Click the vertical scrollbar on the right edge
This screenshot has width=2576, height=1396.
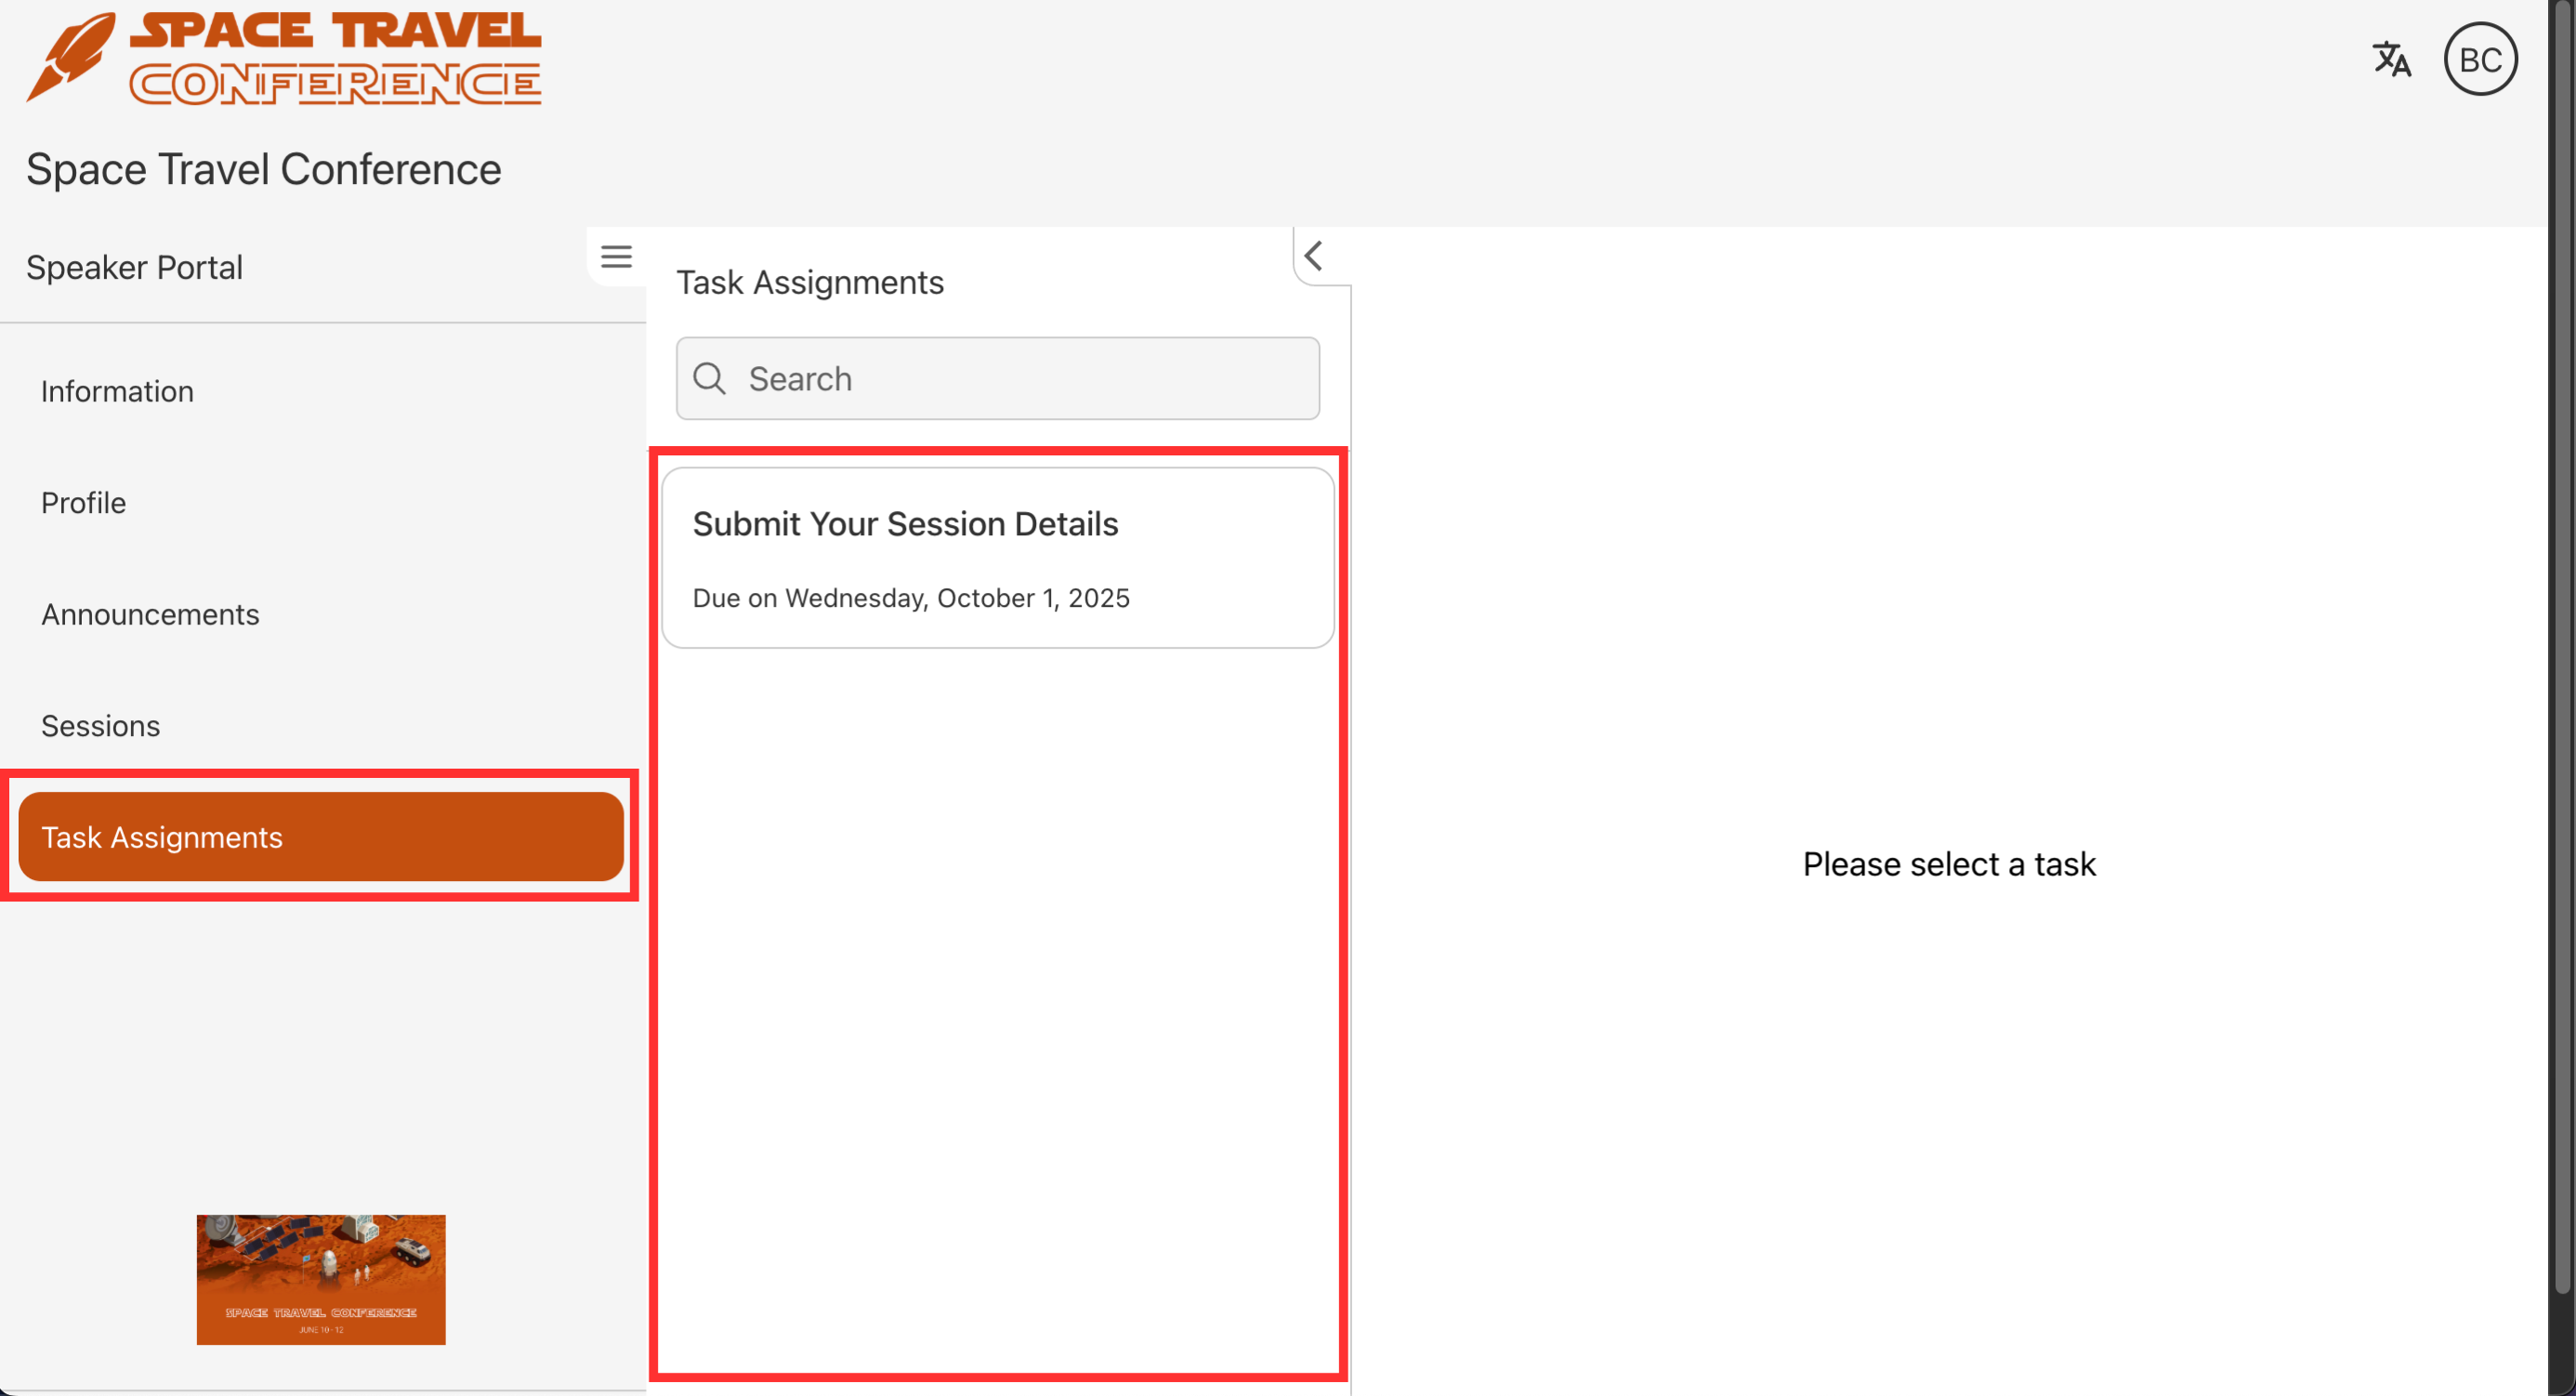click(2561, 650)
